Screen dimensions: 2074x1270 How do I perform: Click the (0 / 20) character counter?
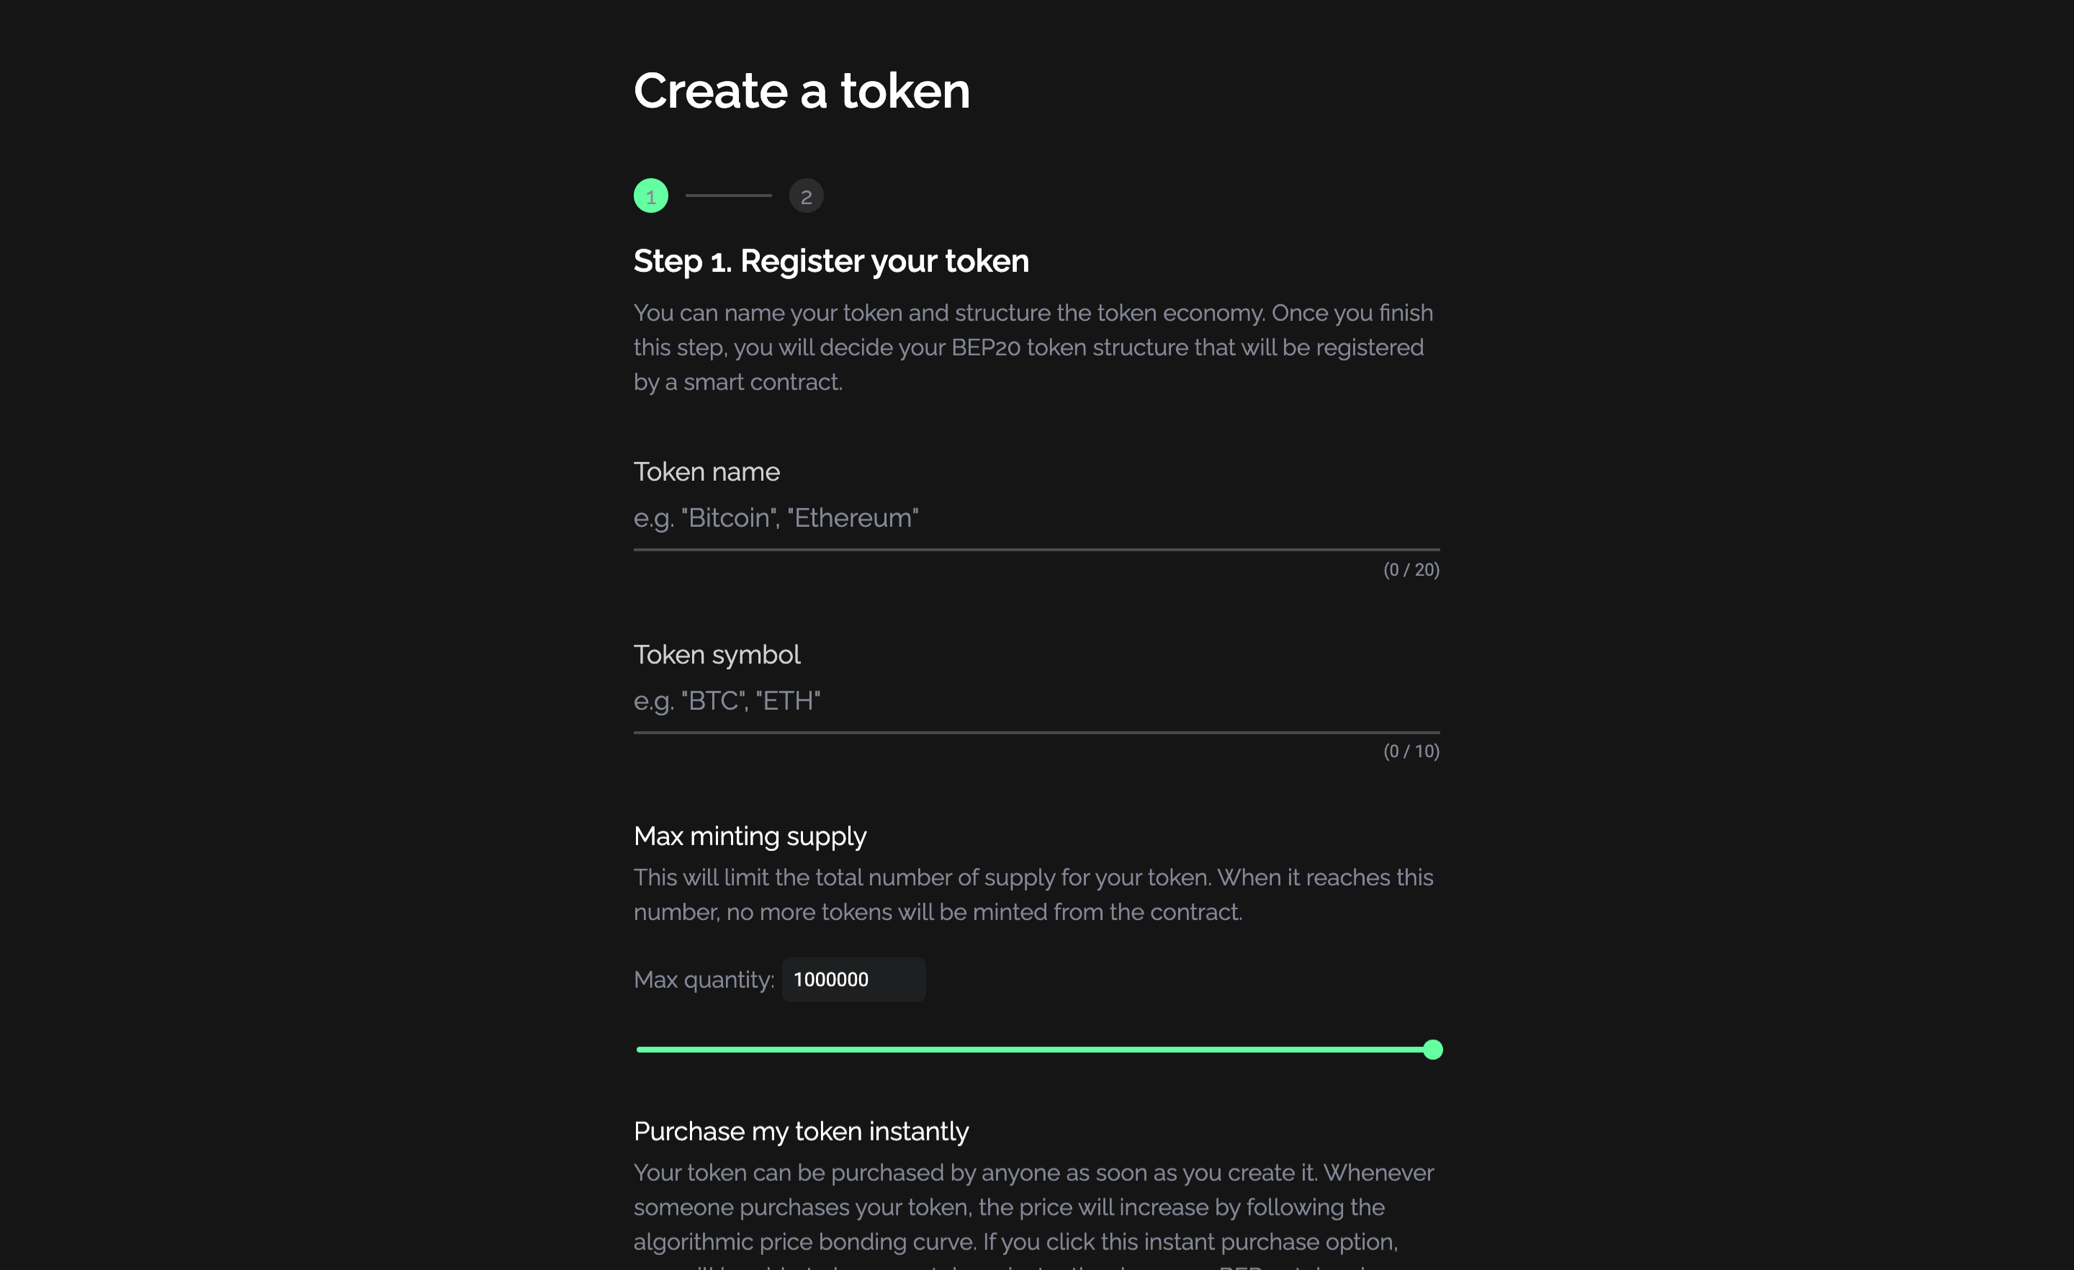1411,570
